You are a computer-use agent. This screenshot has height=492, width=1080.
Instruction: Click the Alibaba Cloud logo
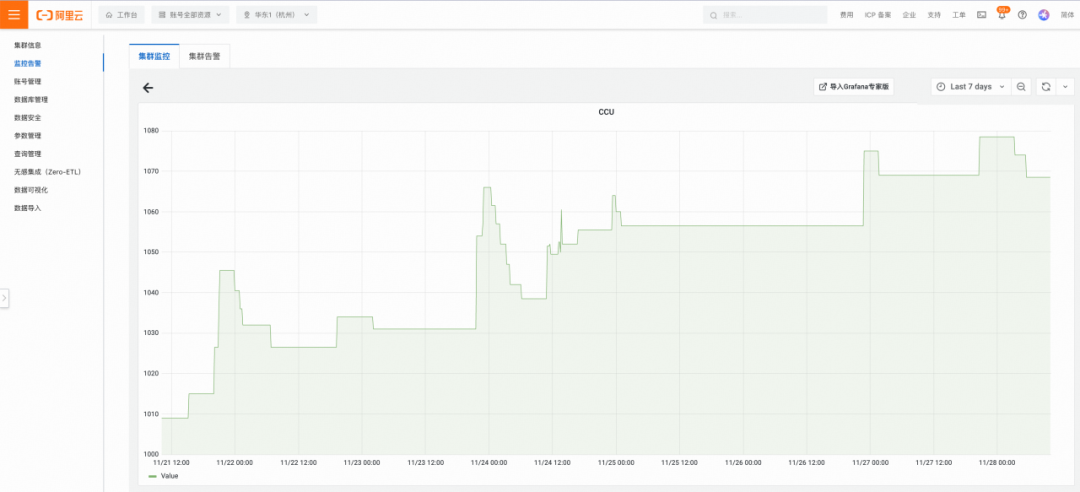click(x=60, y=15)
